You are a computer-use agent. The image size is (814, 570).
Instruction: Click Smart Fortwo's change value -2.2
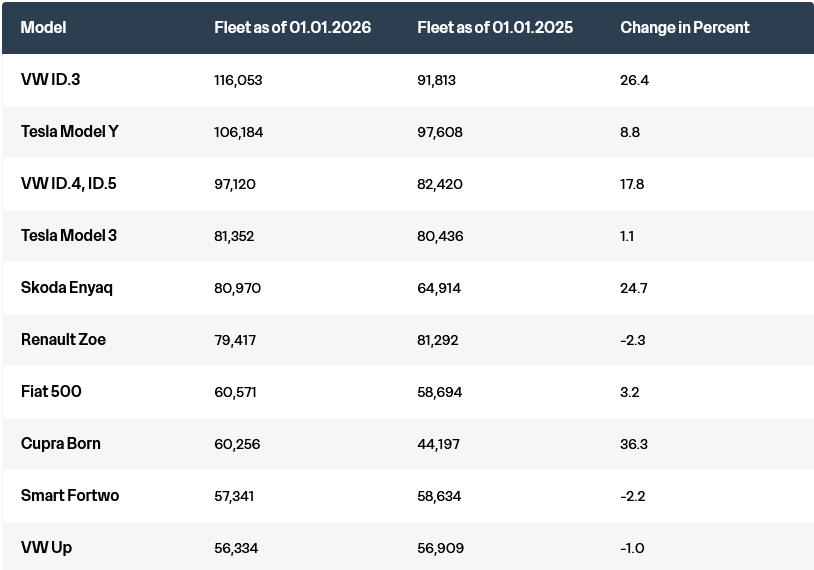click(632, 496)
